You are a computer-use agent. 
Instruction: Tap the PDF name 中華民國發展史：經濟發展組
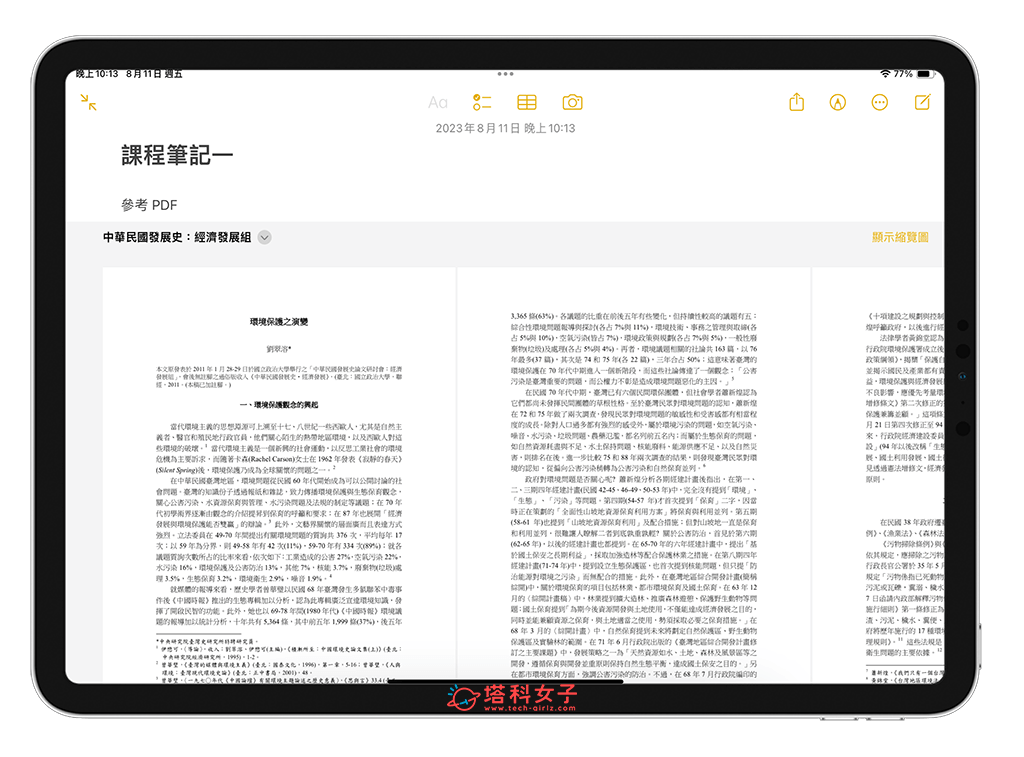pyautogui.click(x=177, y=237)
